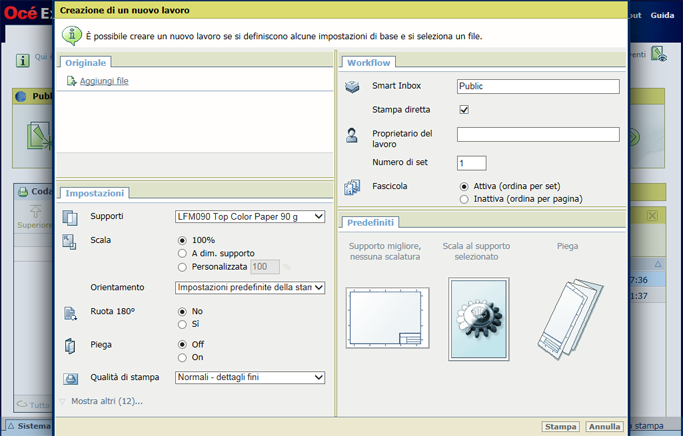Image resolution: width=683 pixels, height=436 pixels.
Task: Switch to the Originale tab
Action: coord(85,62)
